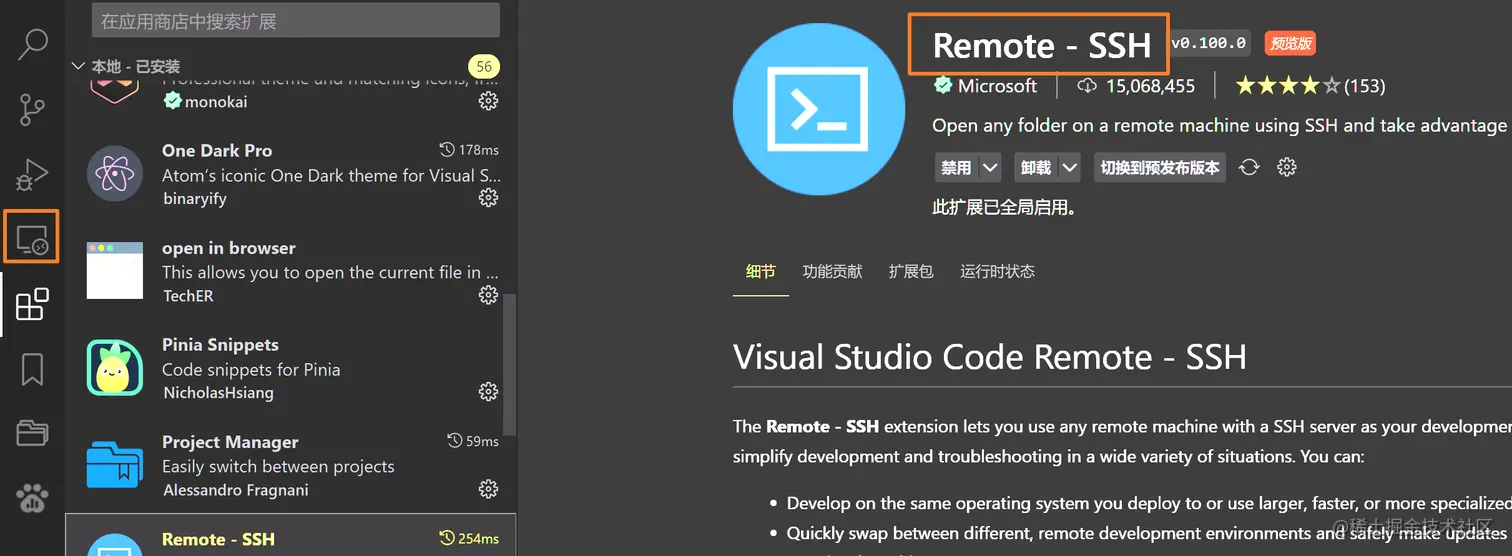This screenshot has width=1512, height=556.
Task: Click the 禁用 disable button
Action: 956,167
